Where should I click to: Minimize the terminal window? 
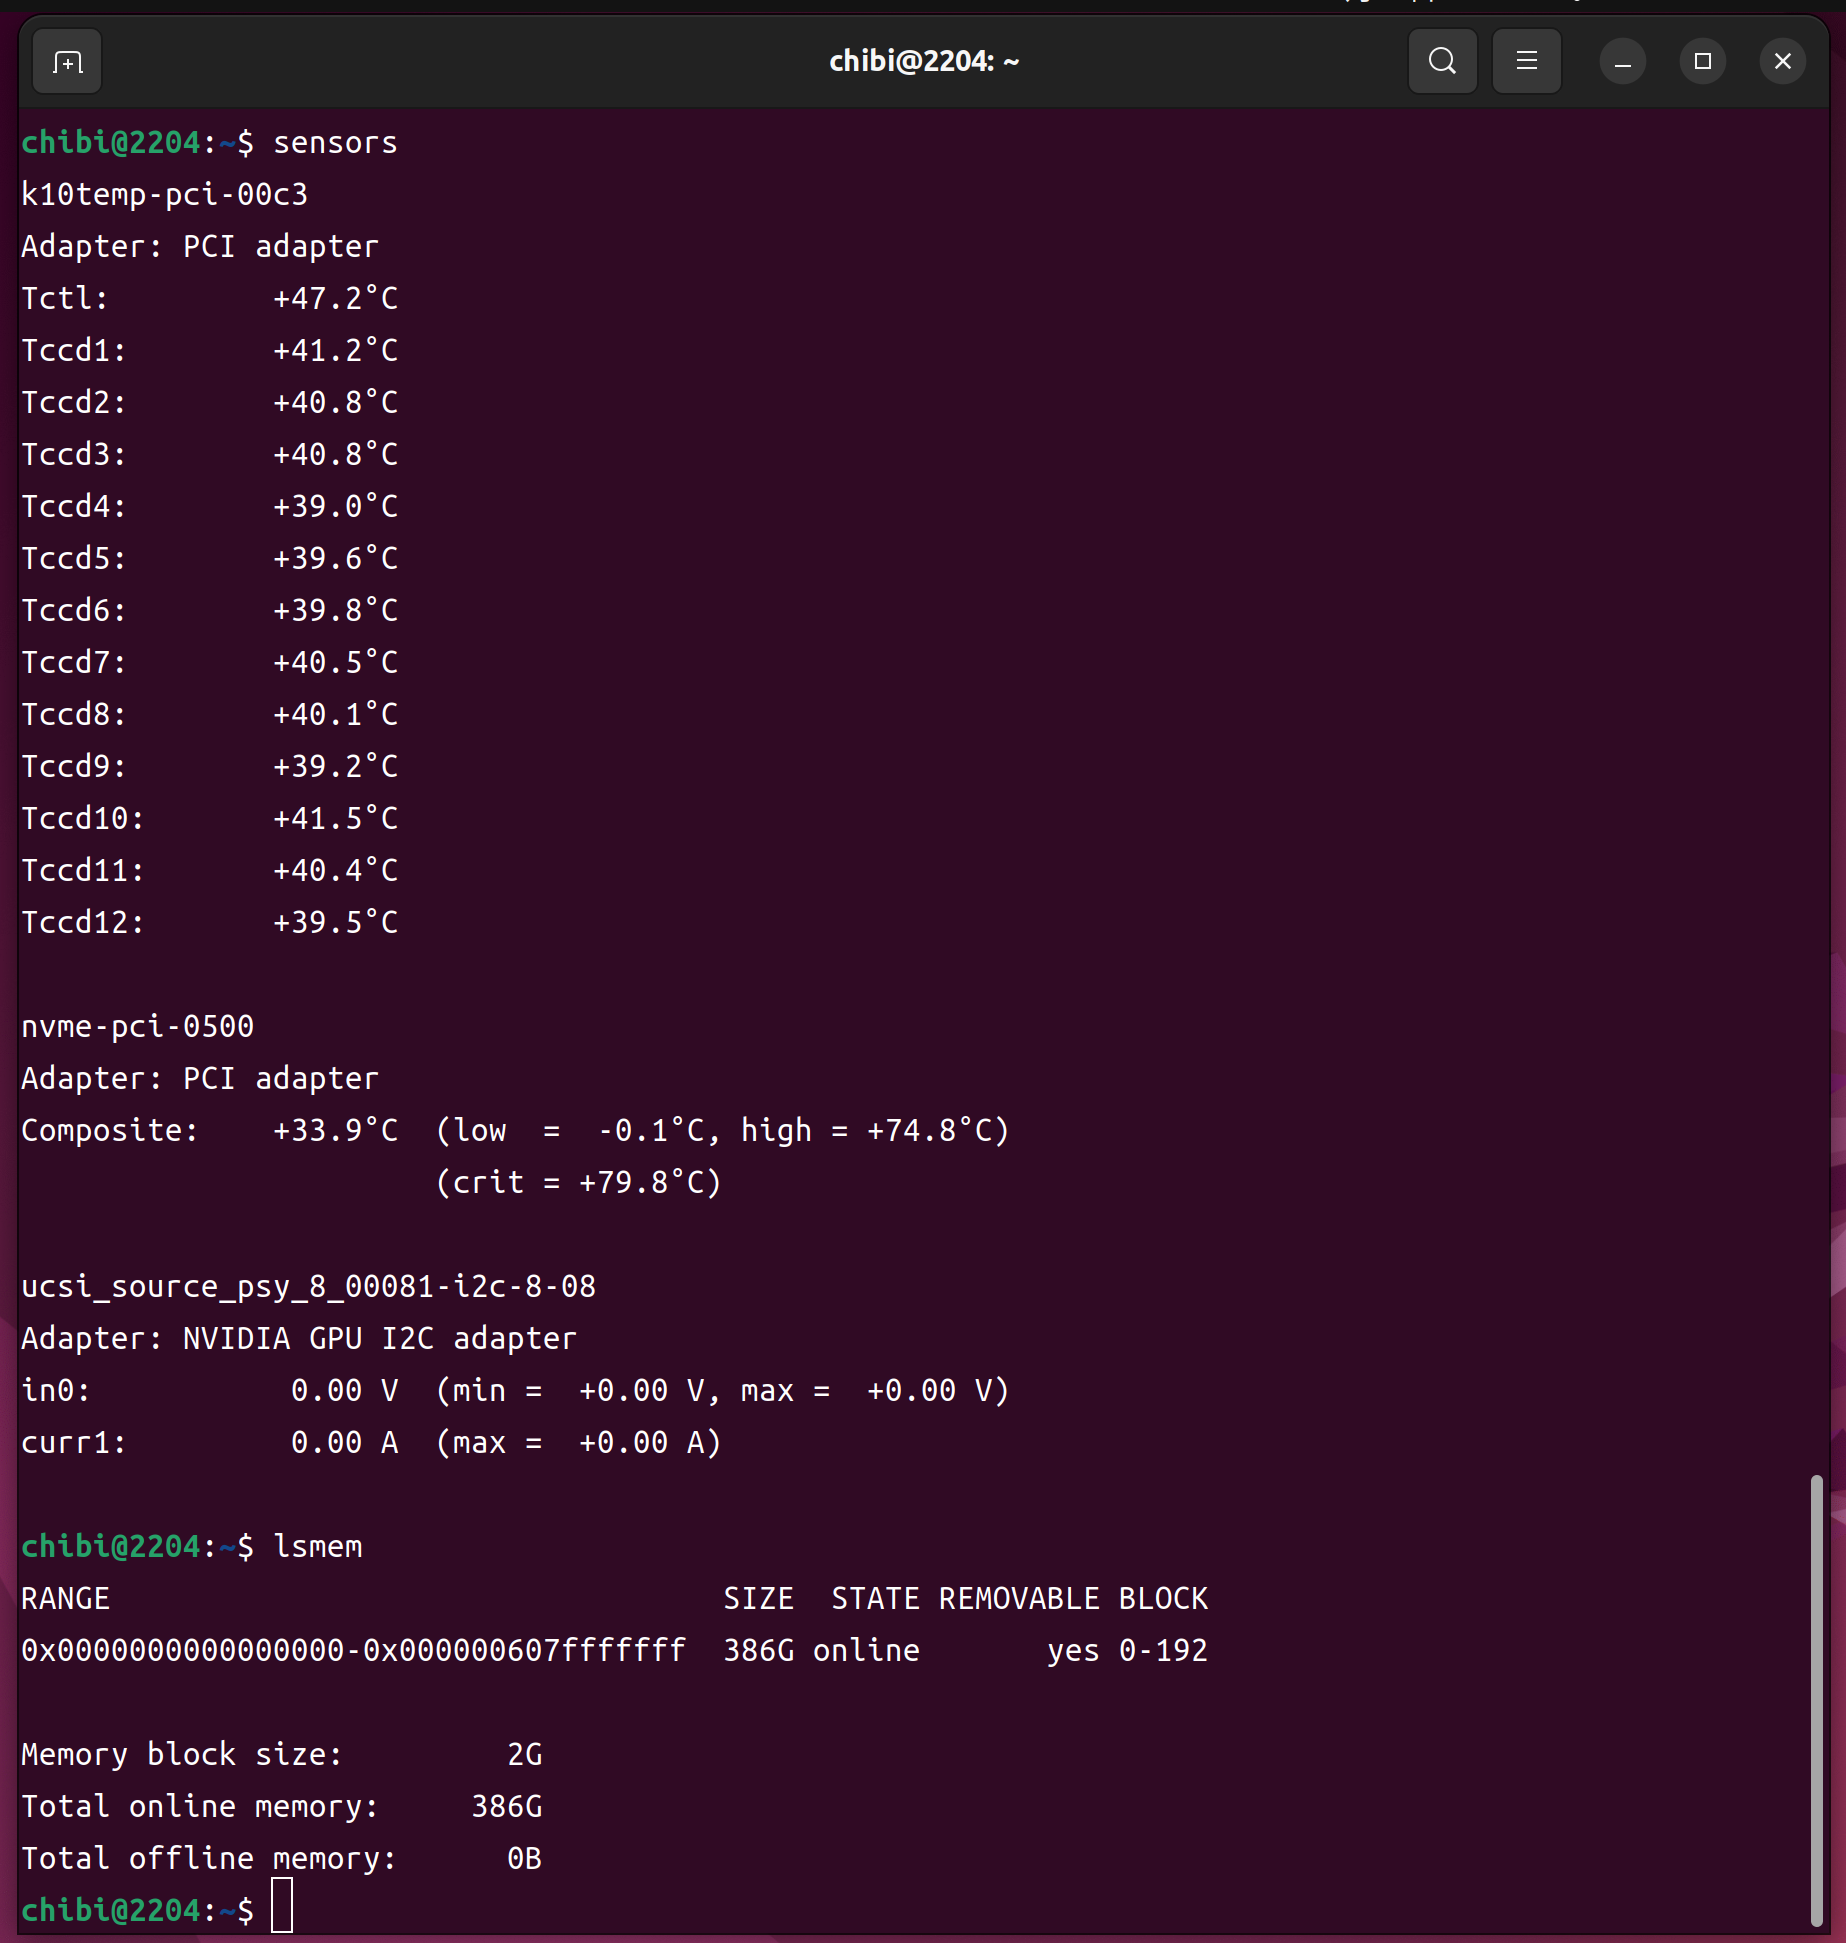pyautogui.click(x=1622, y=62)
